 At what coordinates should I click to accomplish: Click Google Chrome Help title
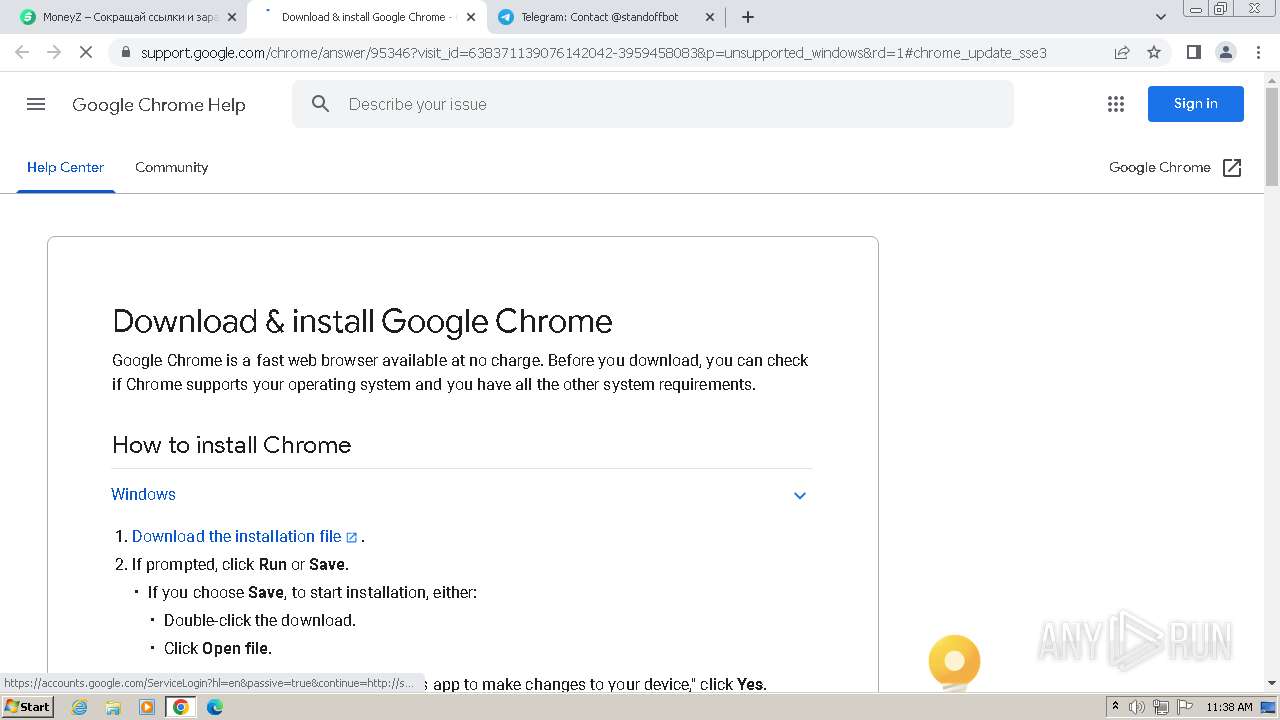(159, 105)
